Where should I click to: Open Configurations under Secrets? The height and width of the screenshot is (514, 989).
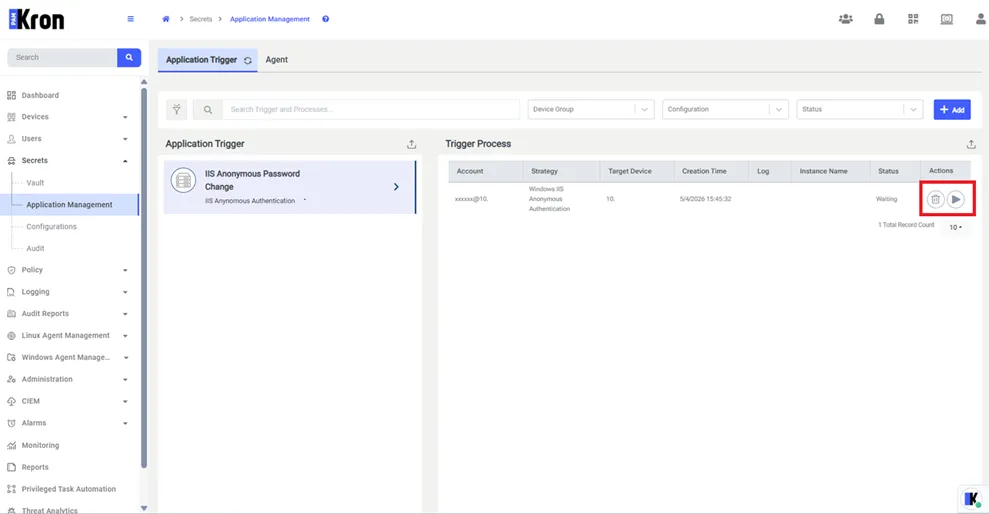(x=51, y=226)
